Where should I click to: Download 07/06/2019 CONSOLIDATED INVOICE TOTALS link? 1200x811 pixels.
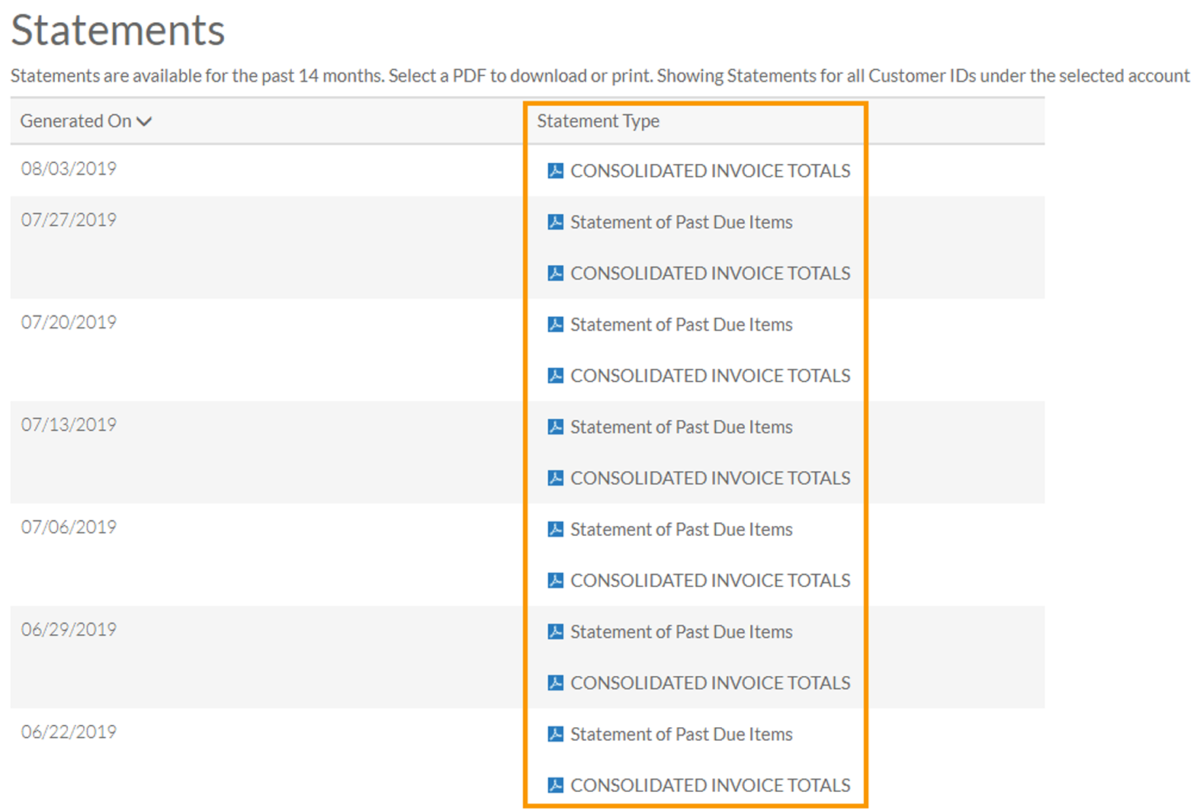710,581
